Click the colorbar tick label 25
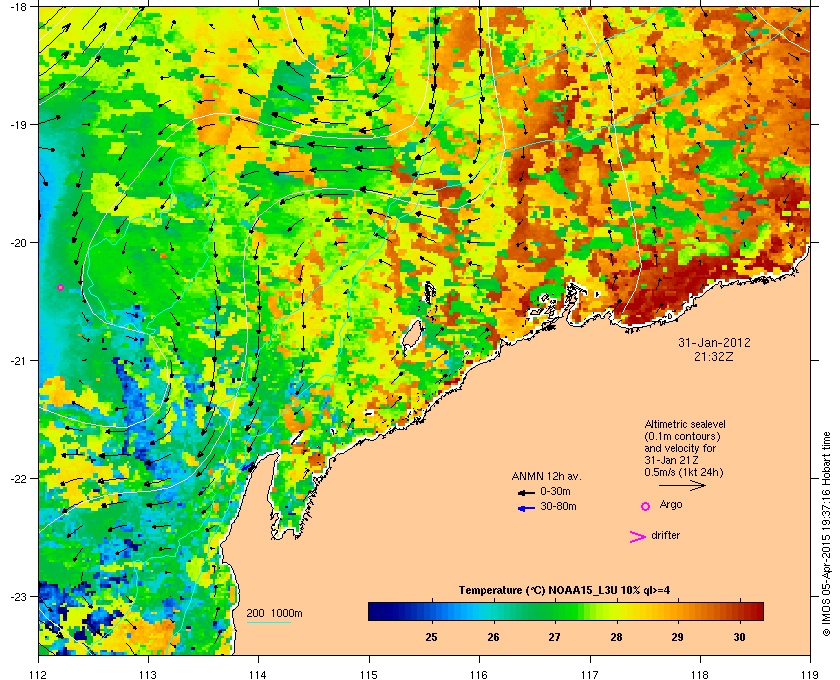Viewport: 840px width, 680px height. 431,637
